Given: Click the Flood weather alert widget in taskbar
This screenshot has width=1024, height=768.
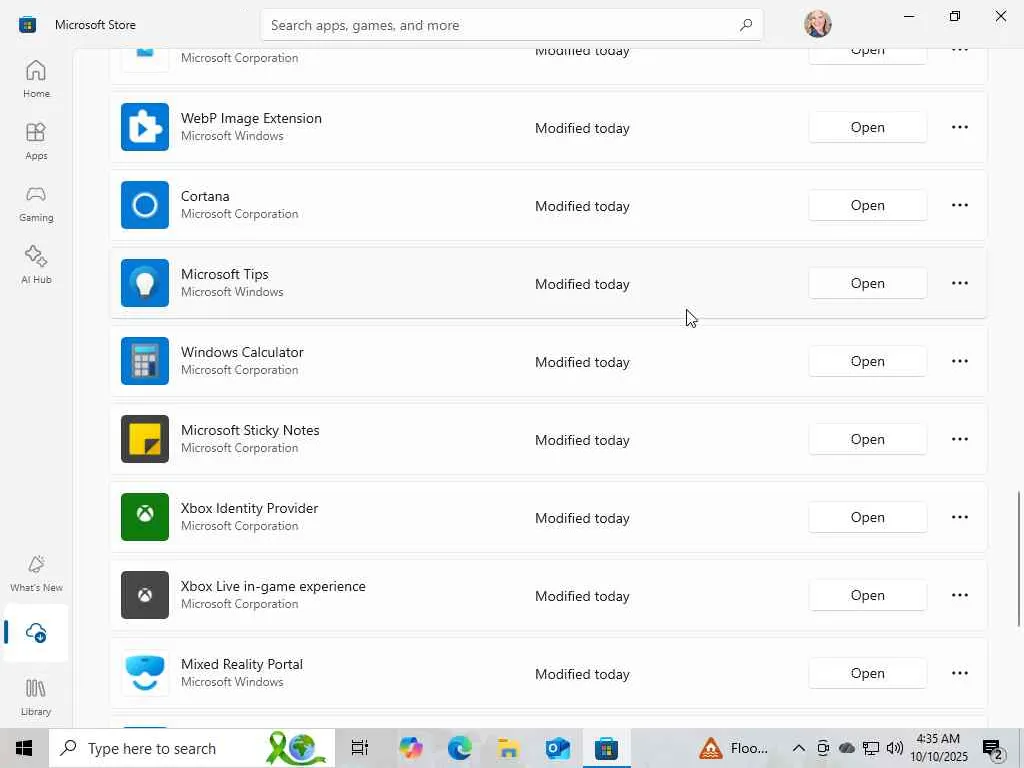Looking at the screenshot, I should 734,748.
